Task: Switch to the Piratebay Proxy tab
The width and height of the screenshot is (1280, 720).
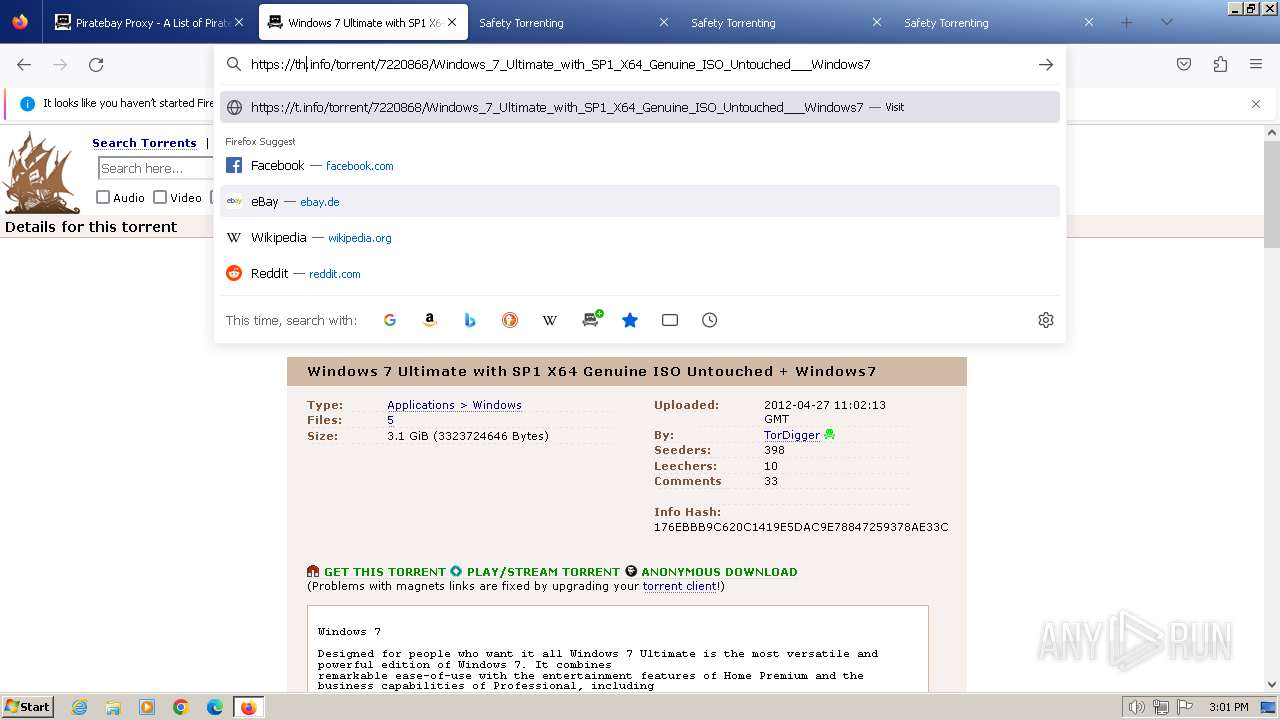Action: click(150, 22)
